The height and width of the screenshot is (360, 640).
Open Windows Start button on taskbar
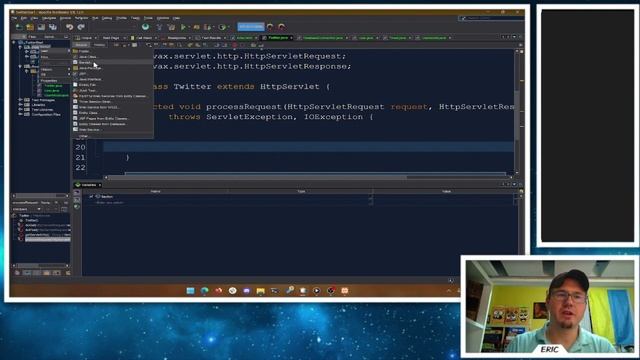[190, 291]
